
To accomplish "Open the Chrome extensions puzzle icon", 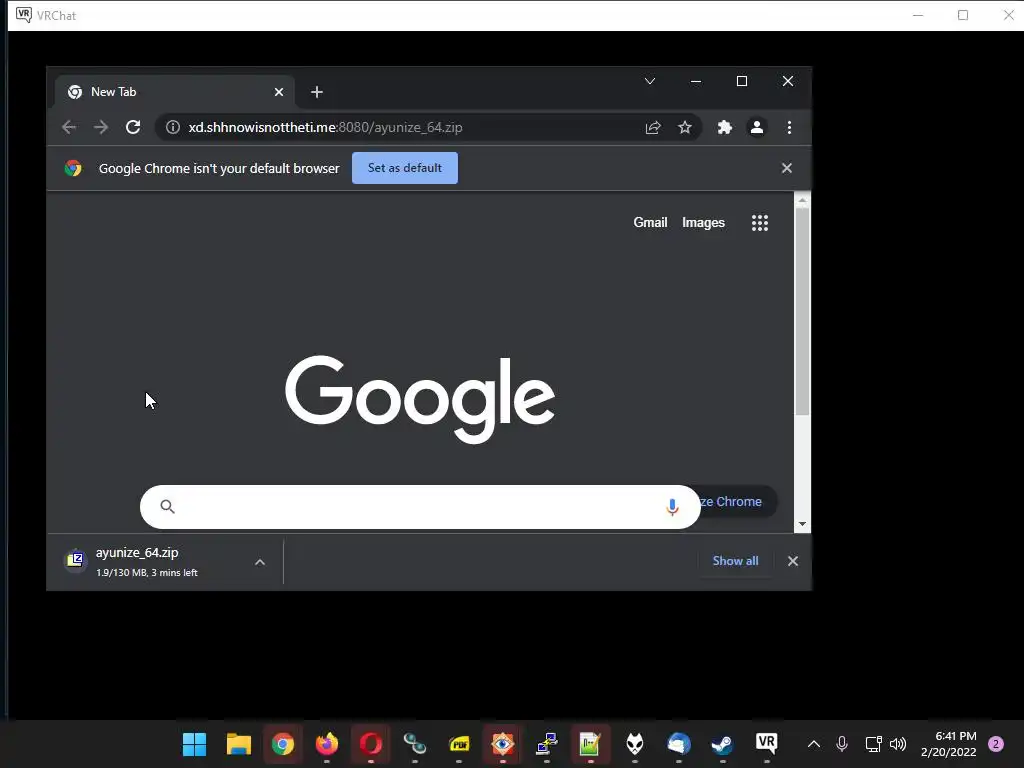I will (724, 127).
